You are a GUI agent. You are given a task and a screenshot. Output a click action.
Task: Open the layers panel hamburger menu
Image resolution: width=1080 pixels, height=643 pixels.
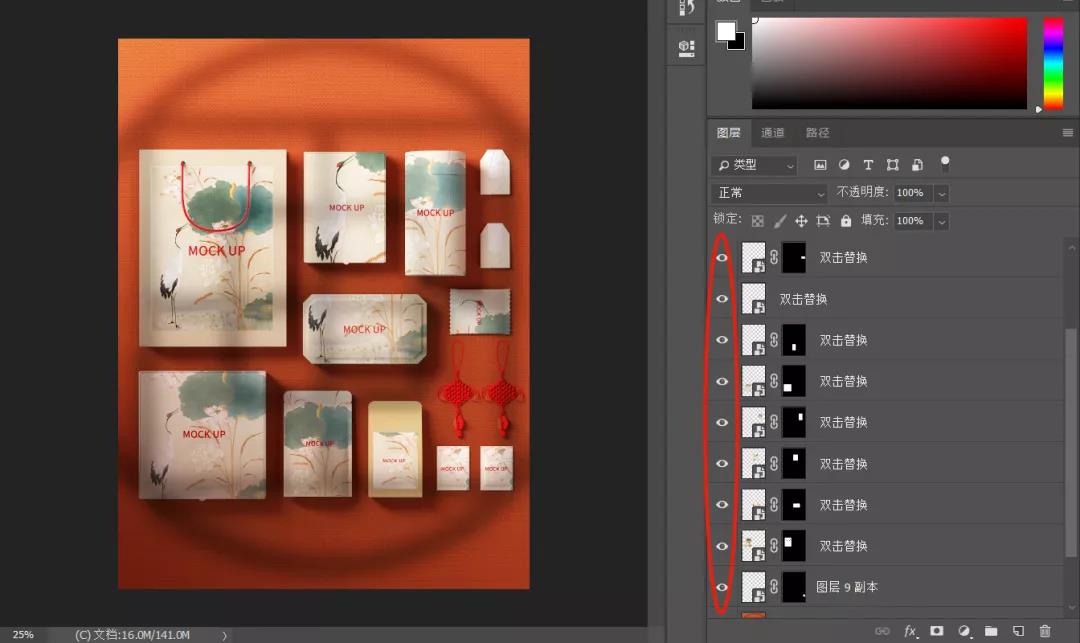(x=1067, y=133)
